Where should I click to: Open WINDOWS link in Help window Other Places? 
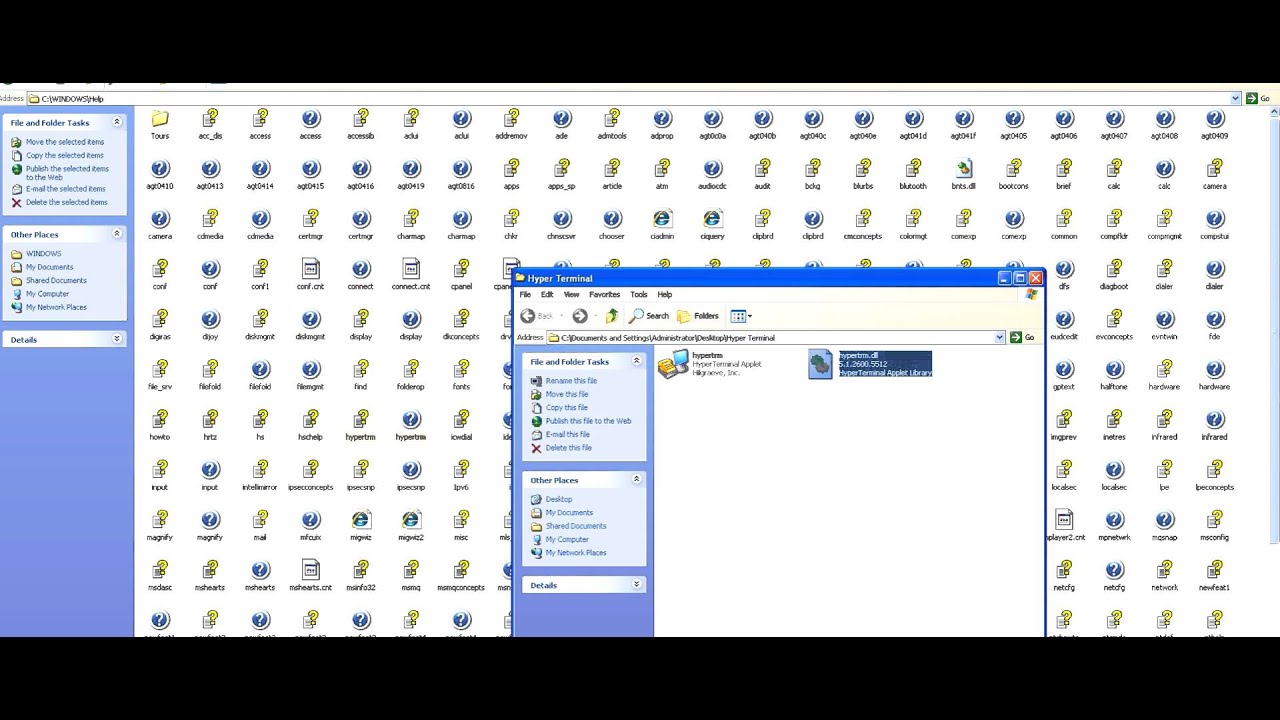pyautogui.click(x=43, y=254)
